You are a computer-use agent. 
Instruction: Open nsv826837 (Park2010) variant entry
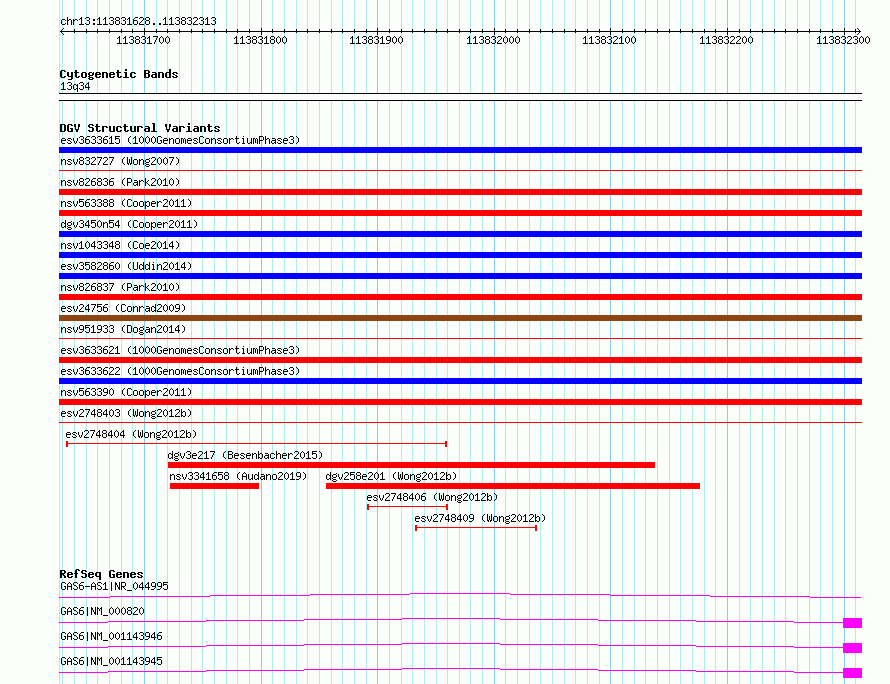click(120, 287)
